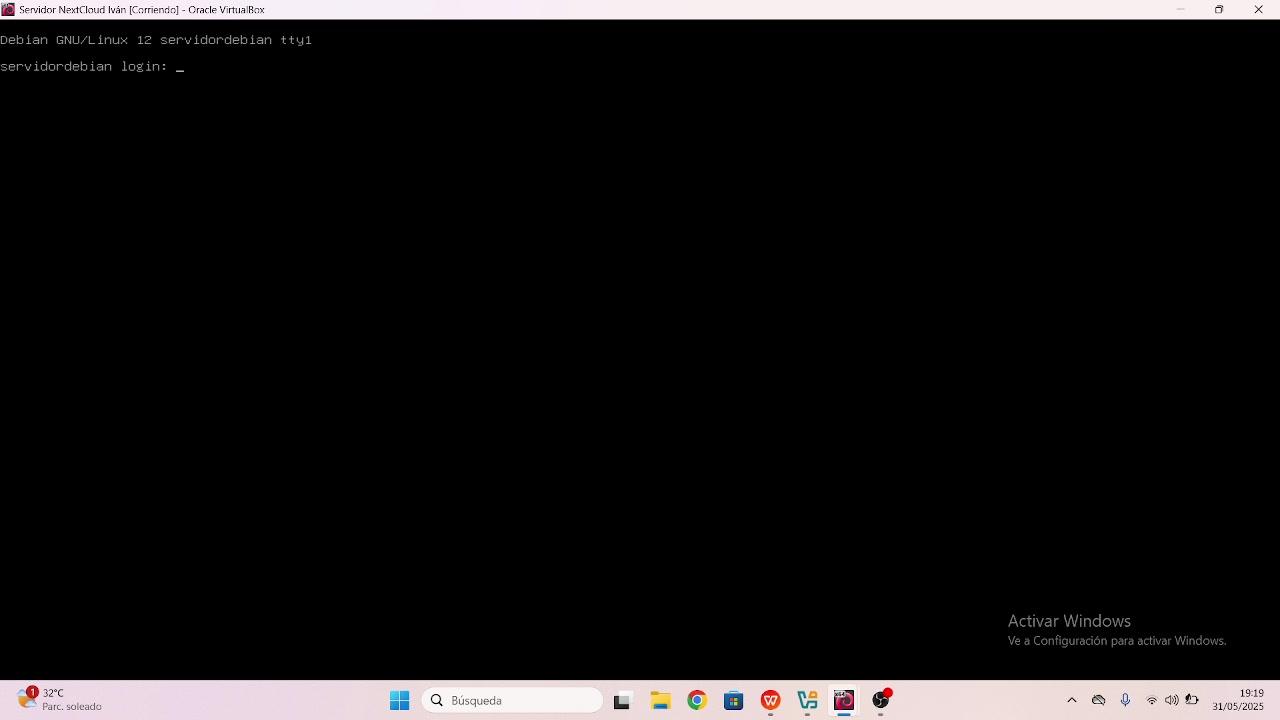Open the weather widget showing 32°C
Image resolution: width=1280 pixels, height=720 pixels.
click(x=60, y=699)
